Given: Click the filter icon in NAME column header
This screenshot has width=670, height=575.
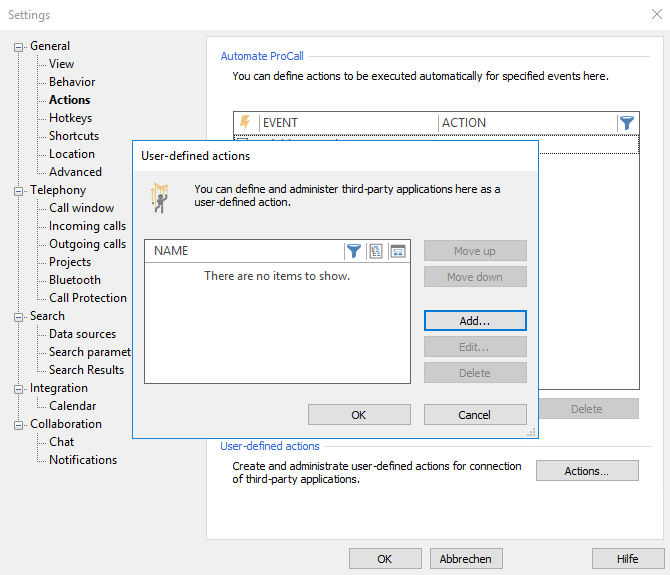Looking at the screenshot, I should [x=353, y=251].
